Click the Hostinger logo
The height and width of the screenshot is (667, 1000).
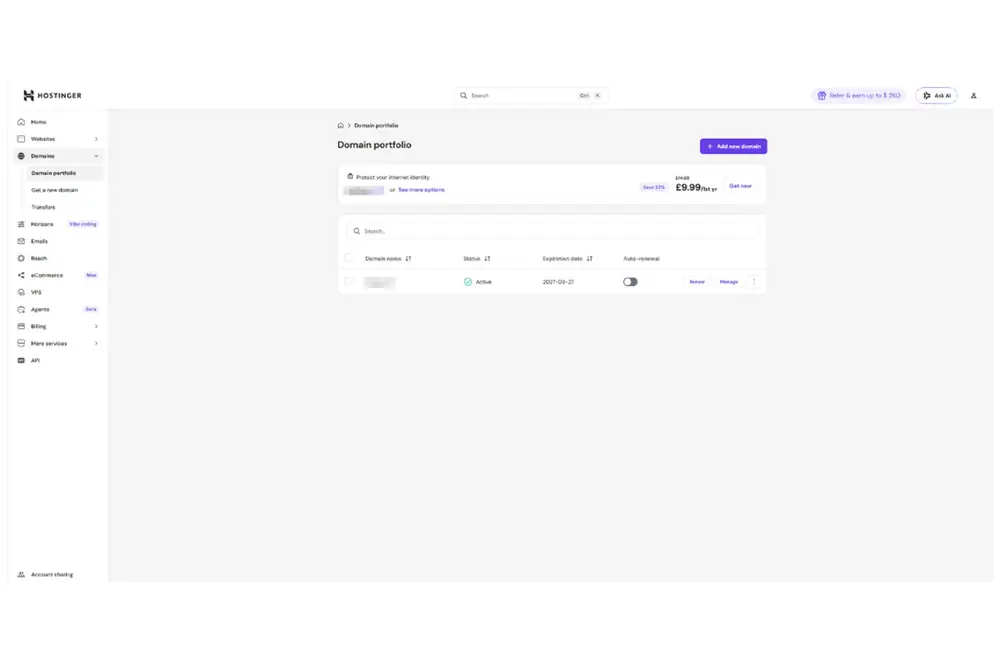pos(52,96)
